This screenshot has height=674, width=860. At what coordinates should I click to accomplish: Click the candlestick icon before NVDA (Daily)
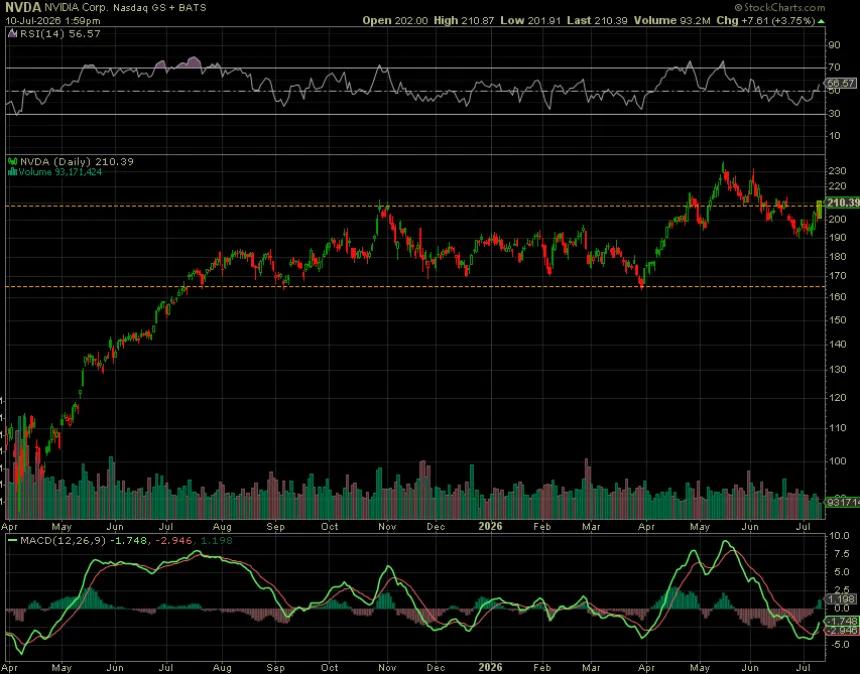[x=13, y=162]
